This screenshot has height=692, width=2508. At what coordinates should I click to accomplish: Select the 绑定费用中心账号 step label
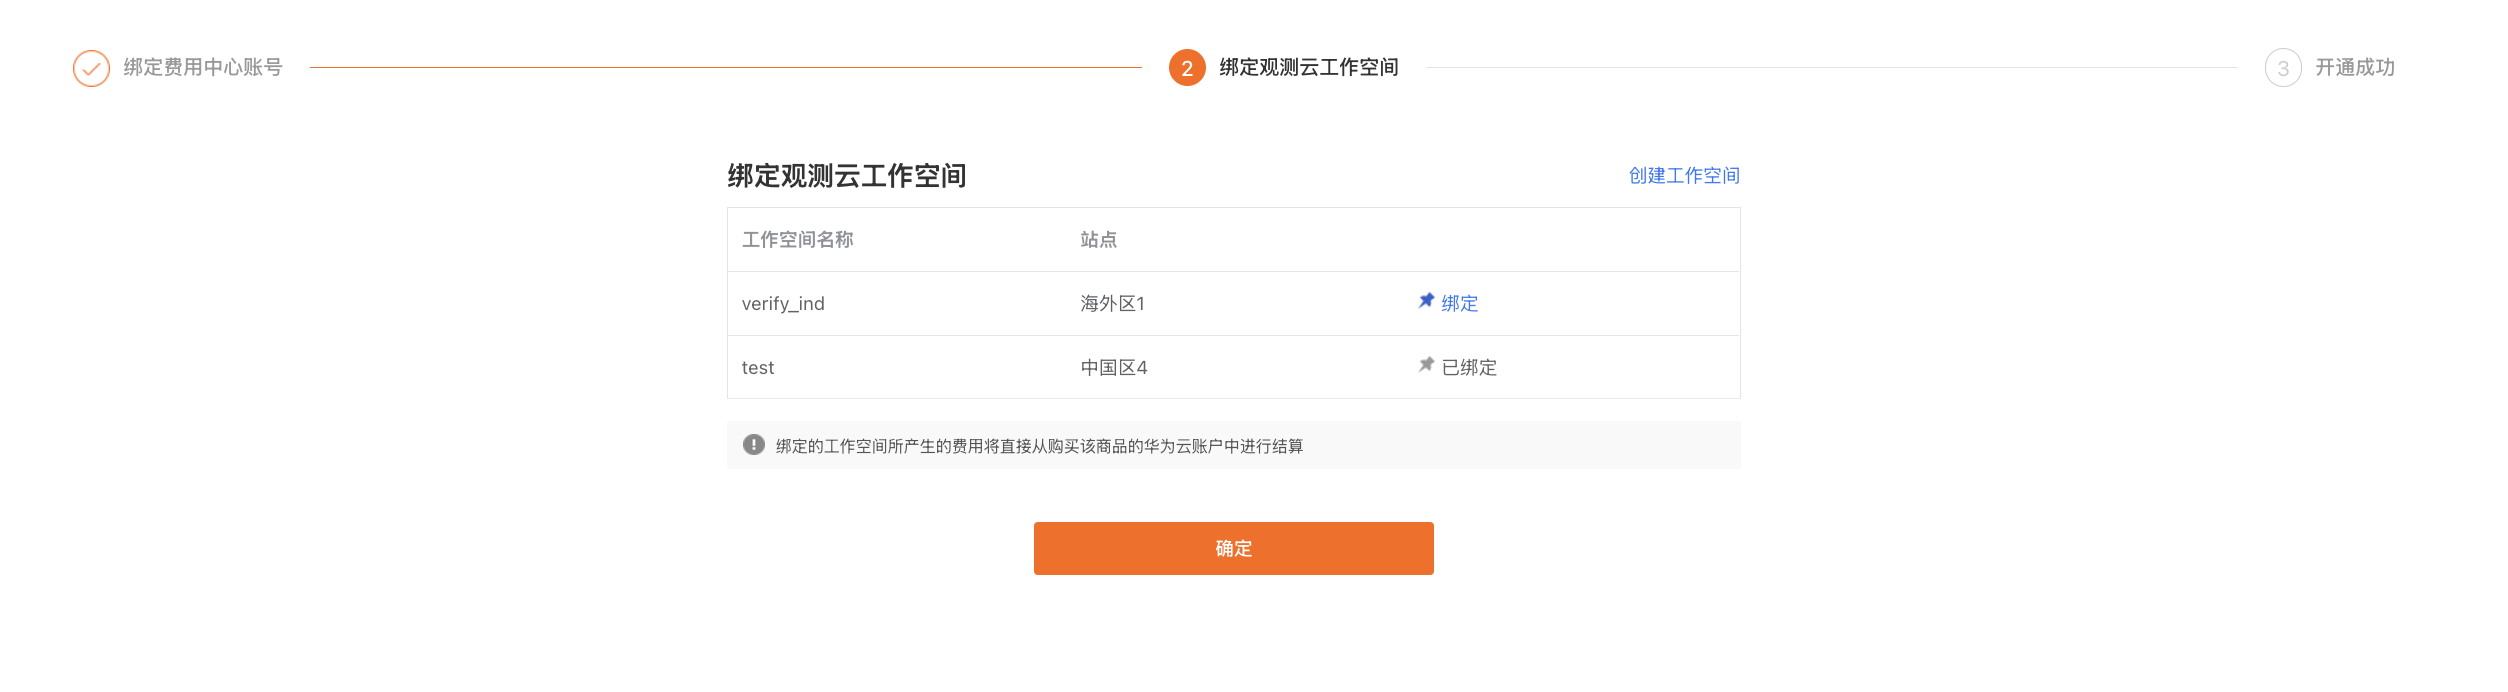[x=203, y=67]
